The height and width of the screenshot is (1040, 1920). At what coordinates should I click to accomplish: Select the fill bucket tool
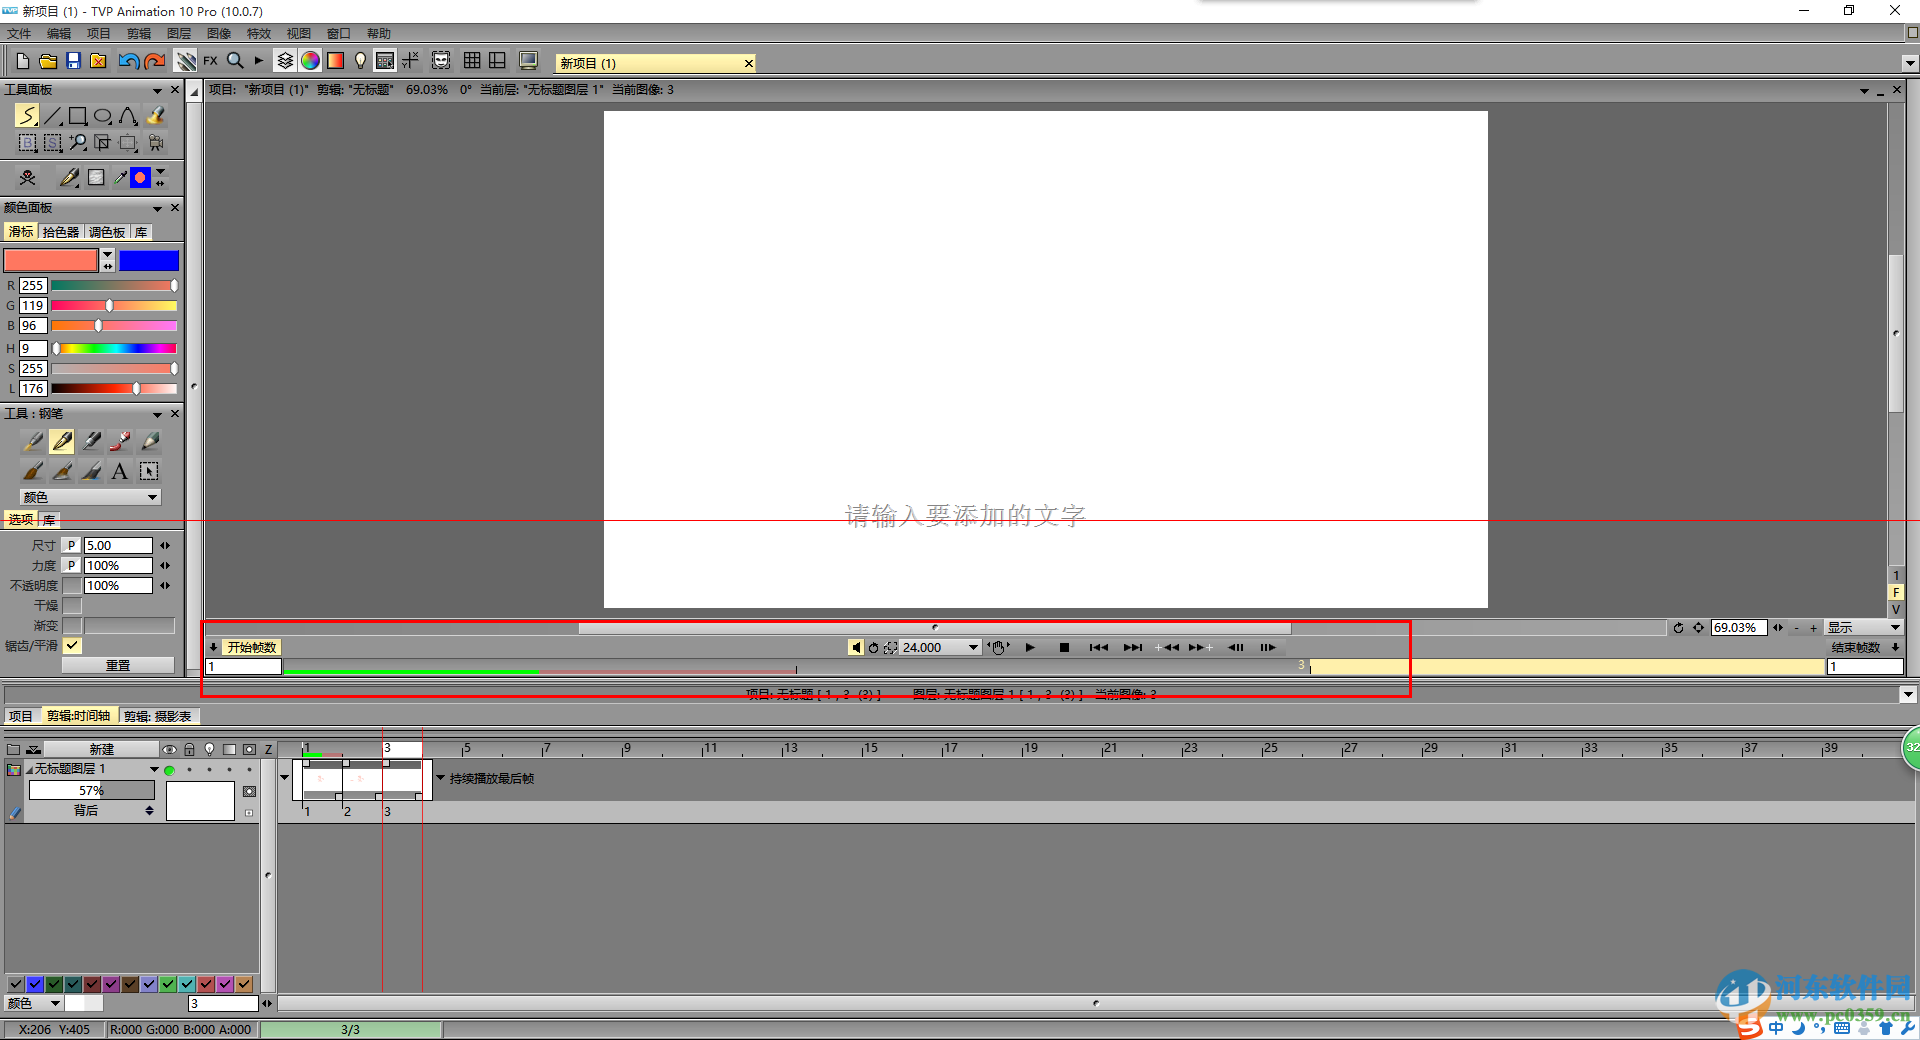pos(156,115)
